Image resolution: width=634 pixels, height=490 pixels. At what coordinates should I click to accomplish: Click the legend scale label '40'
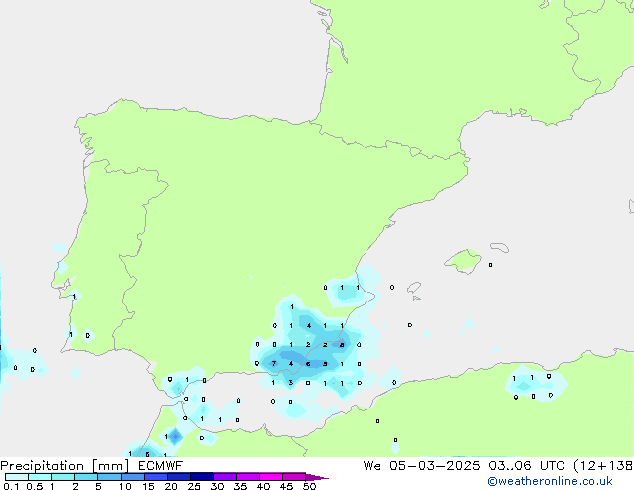[263, 486]
